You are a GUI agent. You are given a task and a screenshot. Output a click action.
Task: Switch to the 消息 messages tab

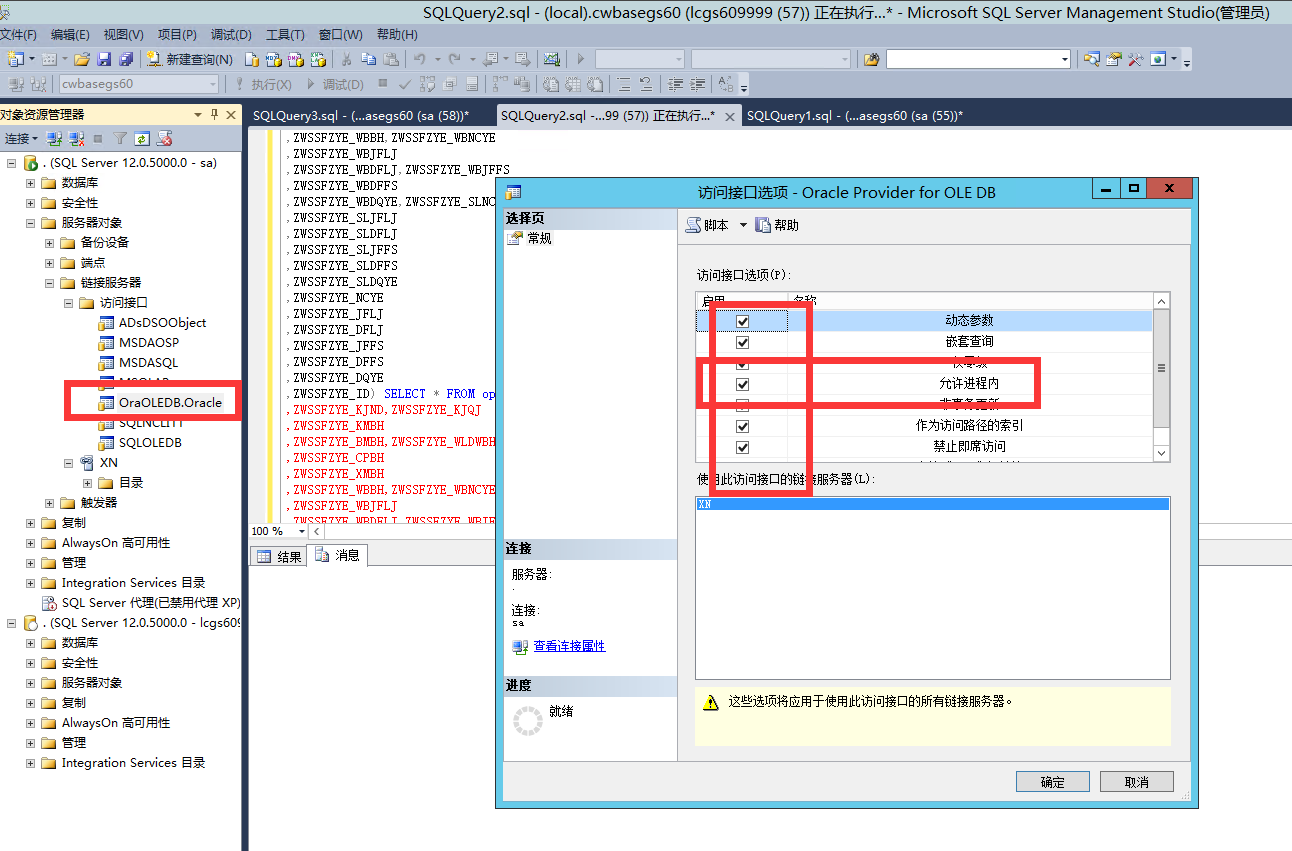click(x=337, y=556)
